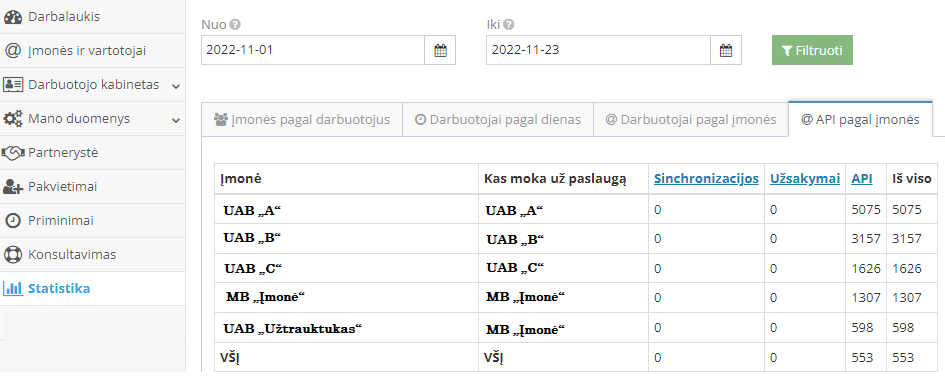Click the add-user icon of Pakvietimai

pos(13,187)
